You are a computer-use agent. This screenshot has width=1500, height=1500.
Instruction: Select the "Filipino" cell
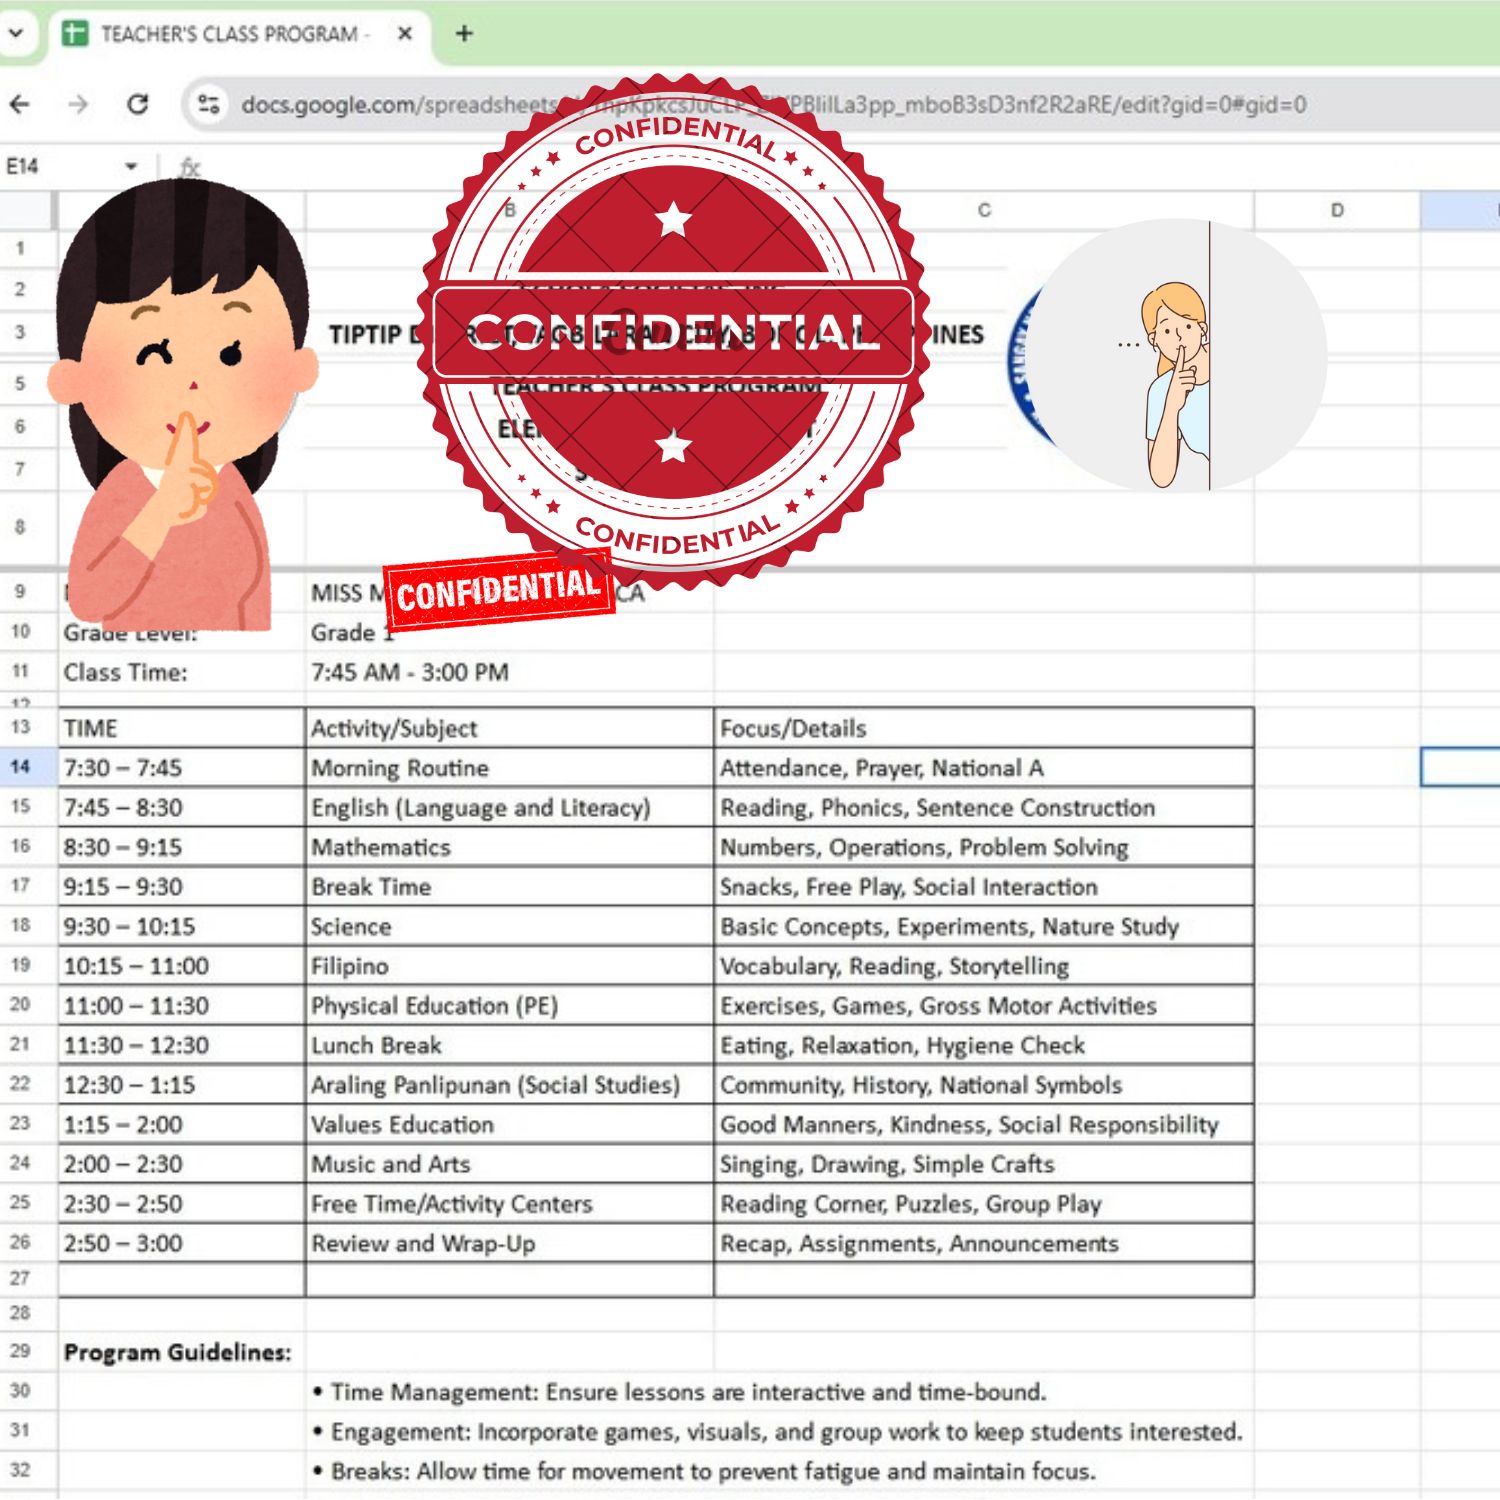tap(510, 966)
